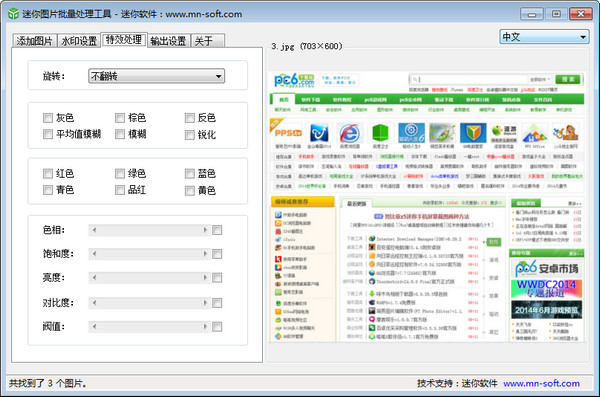This screenshot has width=600, height=397.
Task: Enable the 饱和度 adjustment checkbox
Action: [x=217, y=254]
